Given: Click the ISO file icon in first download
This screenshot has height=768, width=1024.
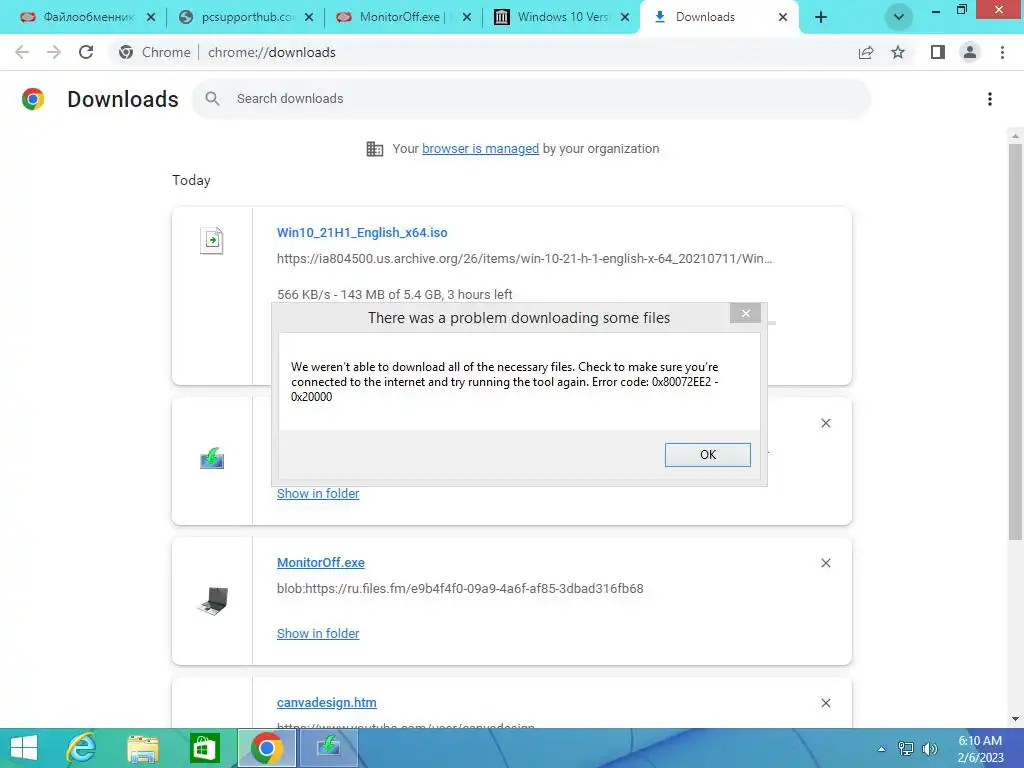Looking at the screenshot, I should point(212,240).
